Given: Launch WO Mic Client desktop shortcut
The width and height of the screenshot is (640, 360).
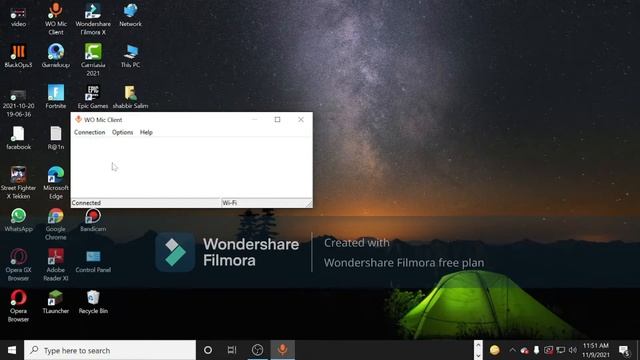Looking at the screenshot, I should (56, 18).
